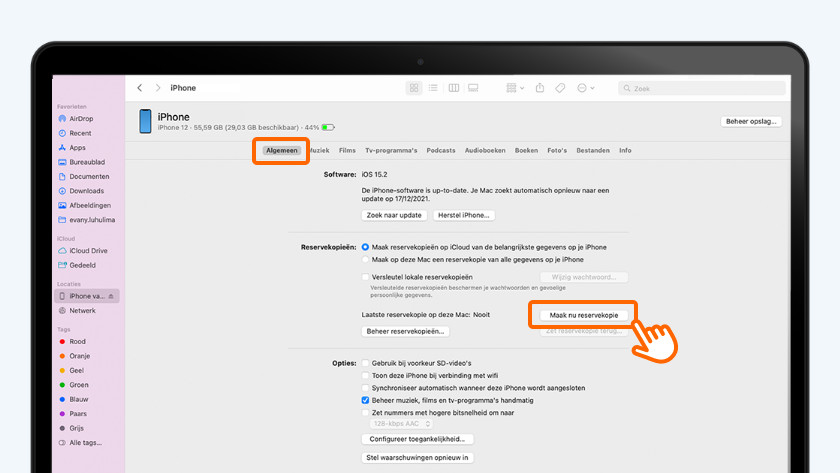This screenshot has width=840, height=473.
Task: Select iCloud backup radio option
Action: (365, 247)
